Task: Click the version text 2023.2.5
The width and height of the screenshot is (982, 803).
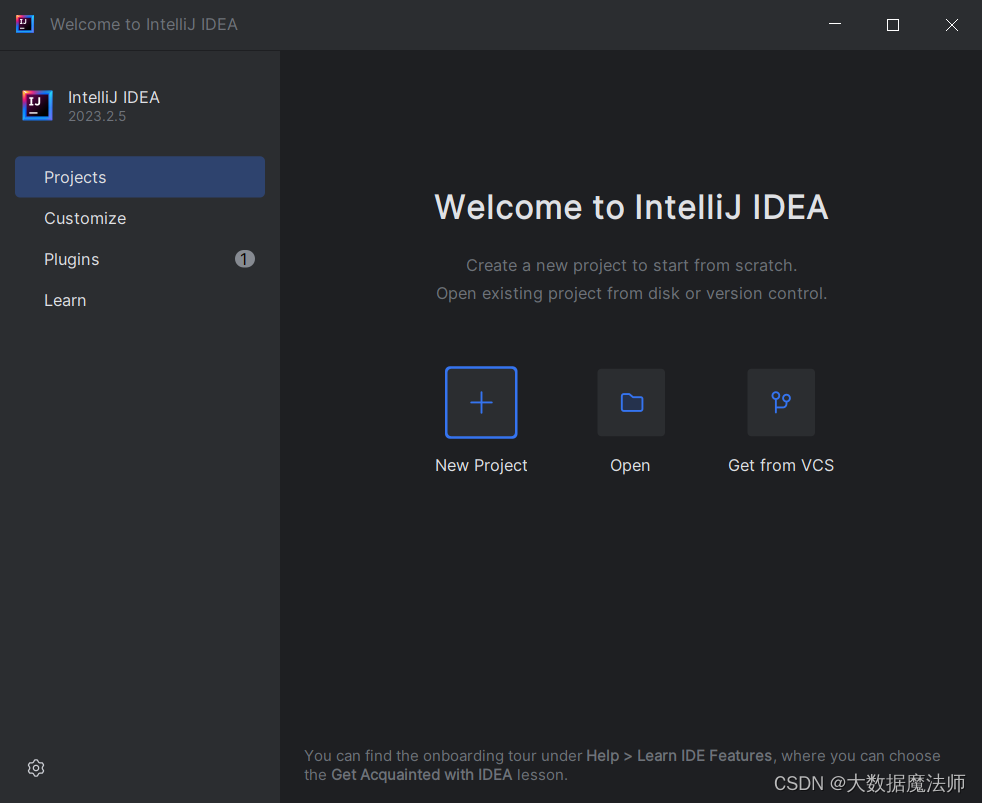Action: click(x=97, y=117)
